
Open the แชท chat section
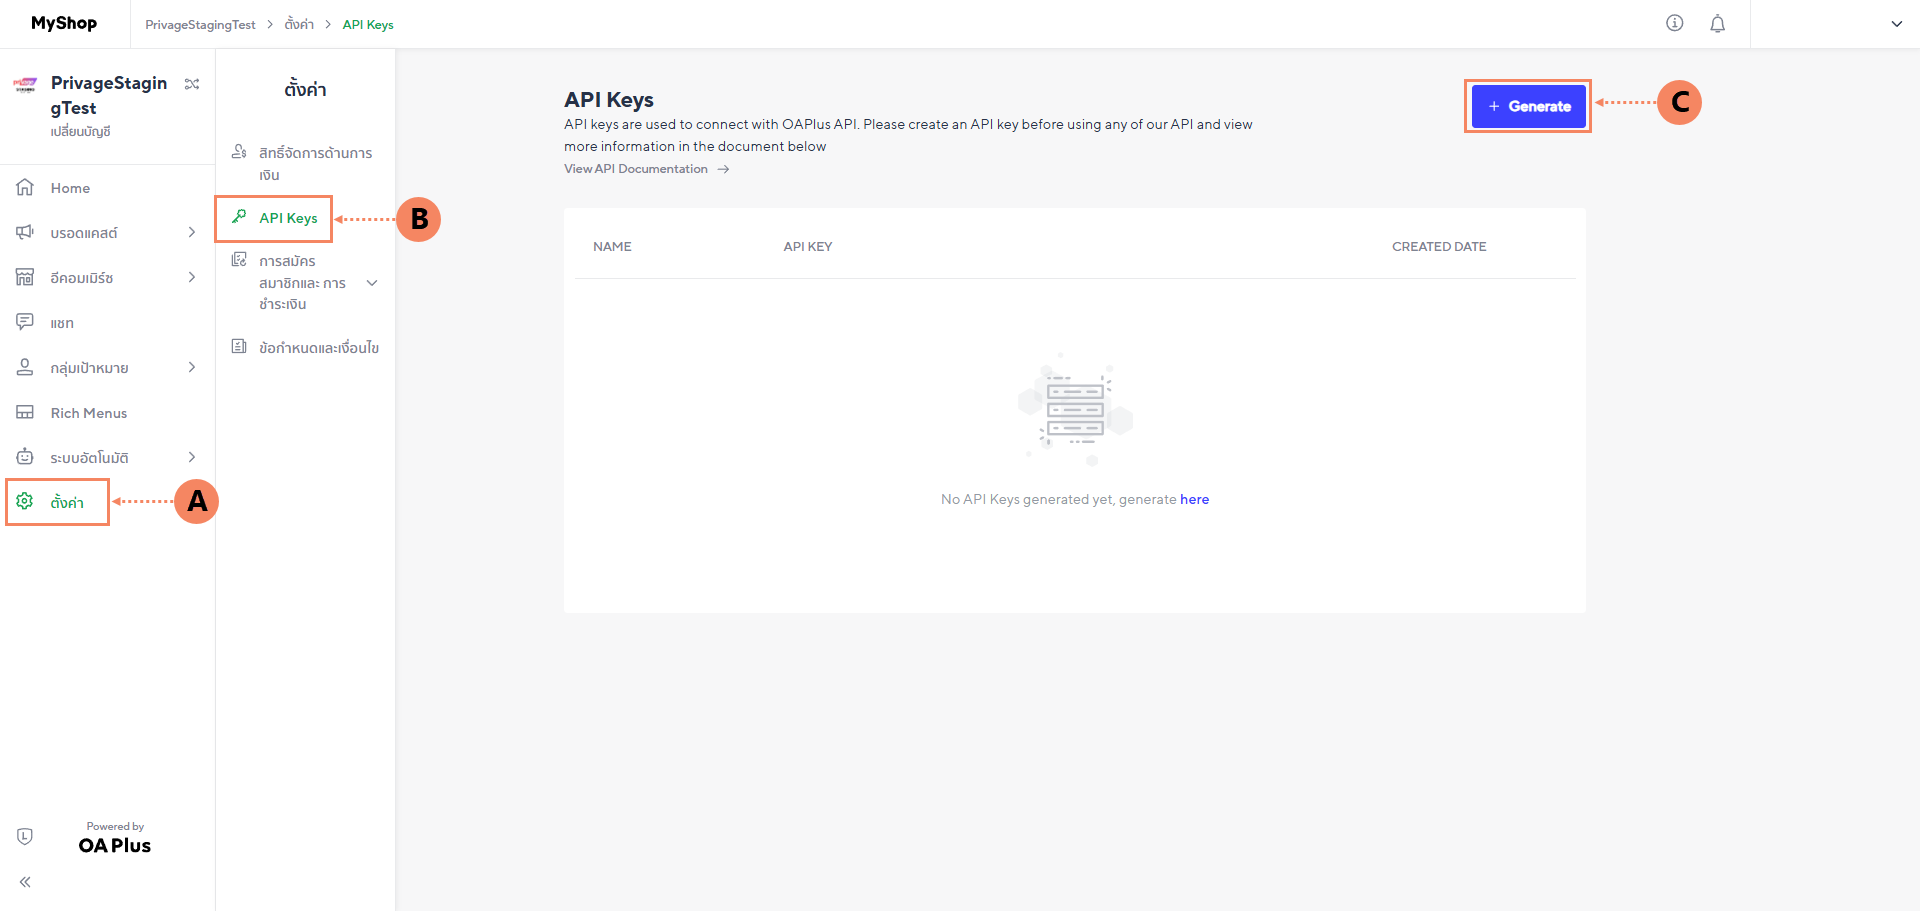(x=62, y=323)
